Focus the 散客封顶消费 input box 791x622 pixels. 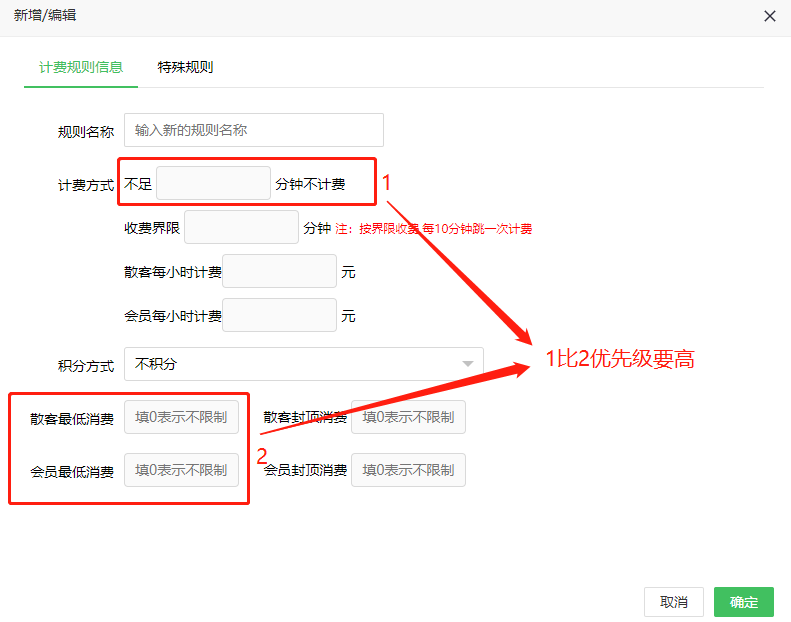tap(408, 417)
